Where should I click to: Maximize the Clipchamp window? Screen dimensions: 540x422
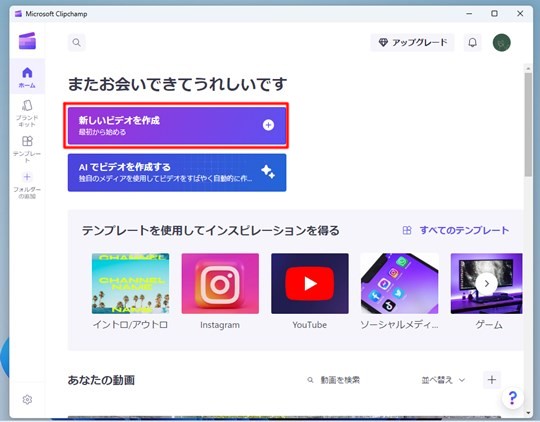(494, 13)
